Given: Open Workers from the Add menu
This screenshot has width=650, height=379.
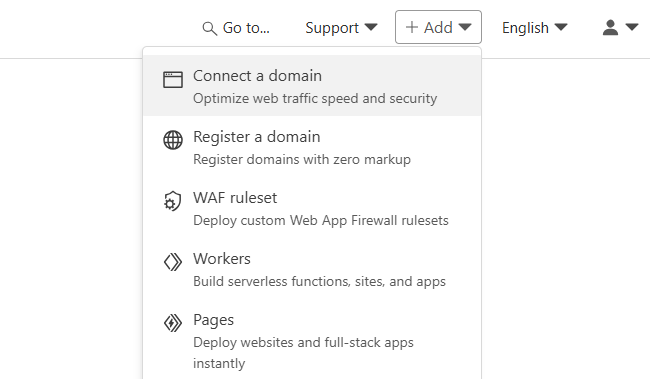Looking at the screenshot, I should [312, 269].
